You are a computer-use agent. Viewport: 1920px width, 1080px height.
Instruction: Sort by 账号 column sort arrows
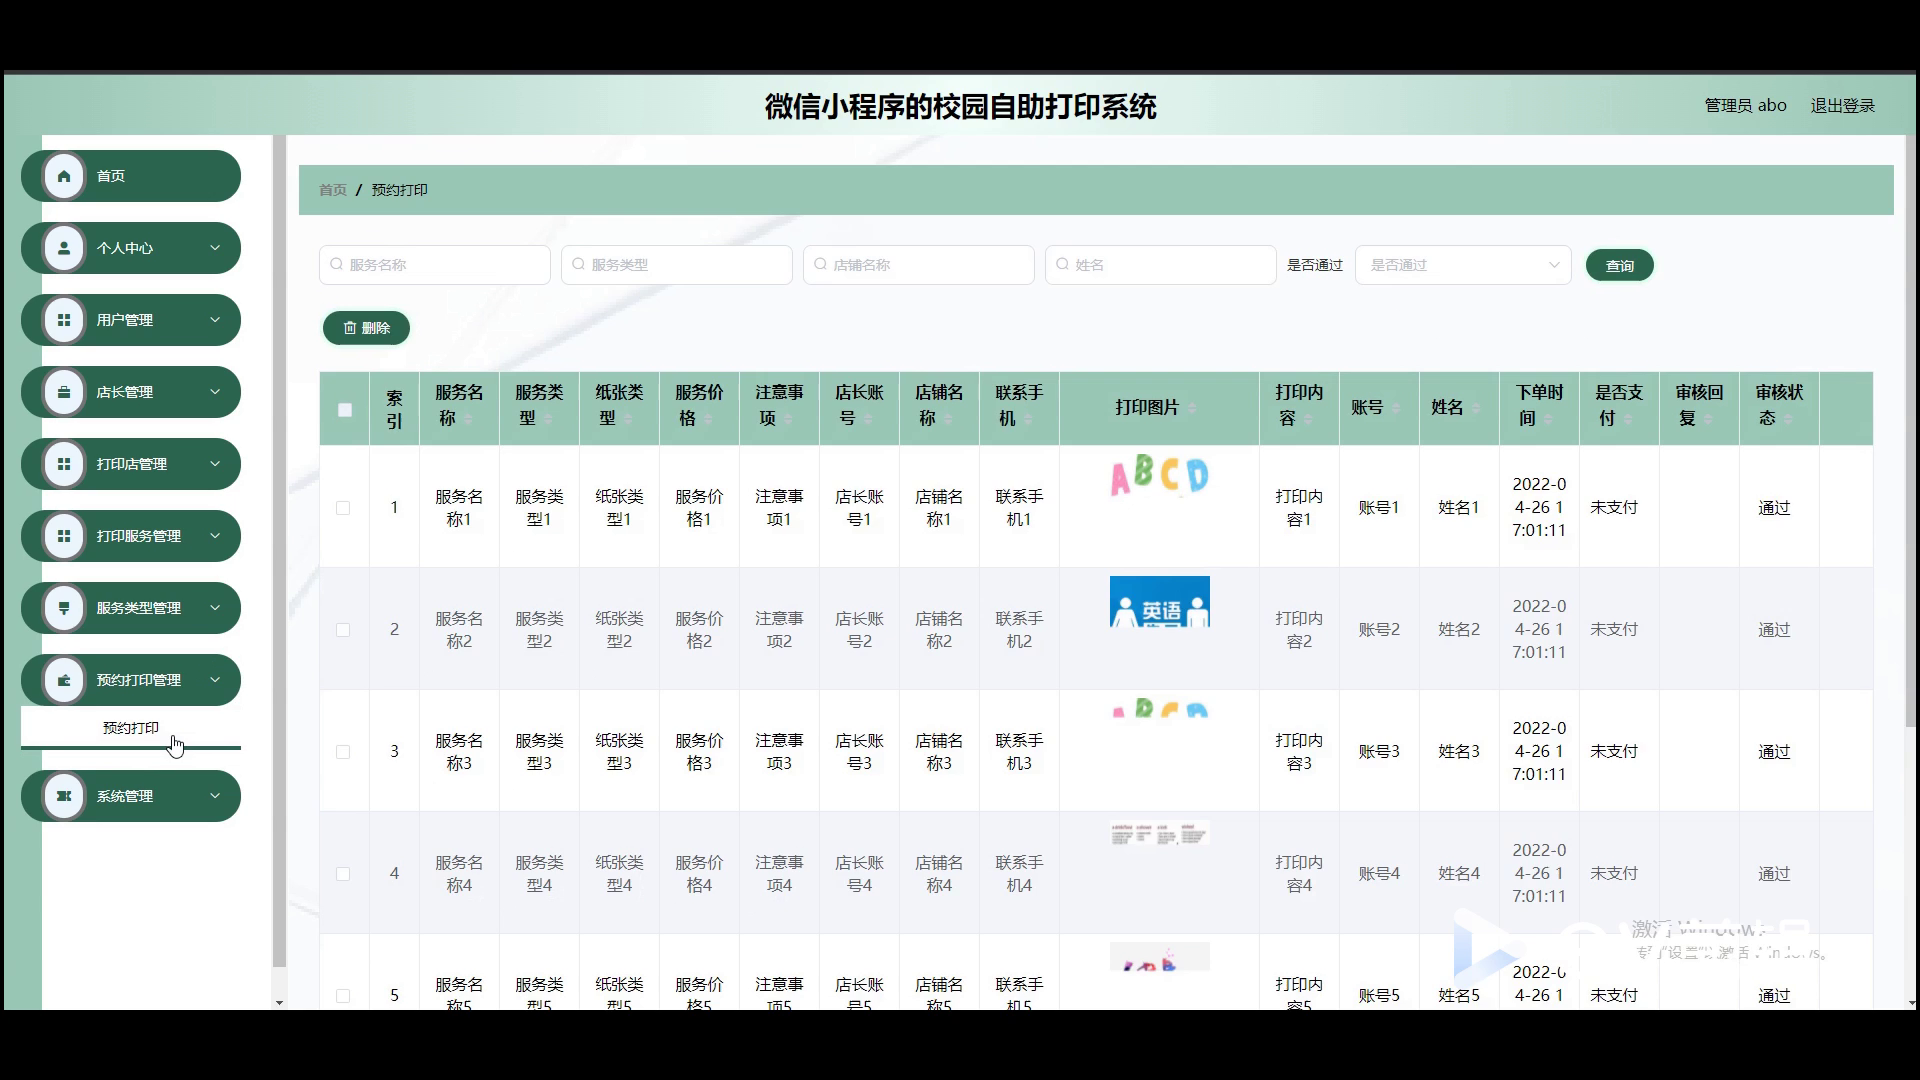1396,408
